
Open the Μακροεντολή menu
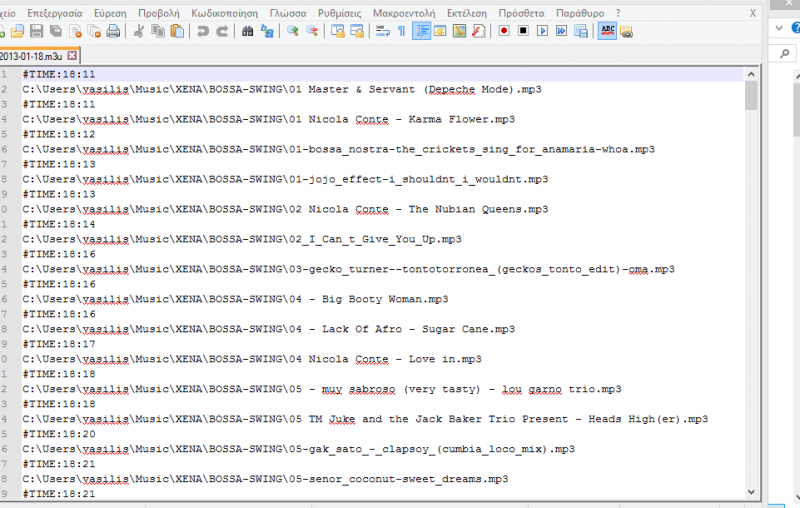coord(404,13)
